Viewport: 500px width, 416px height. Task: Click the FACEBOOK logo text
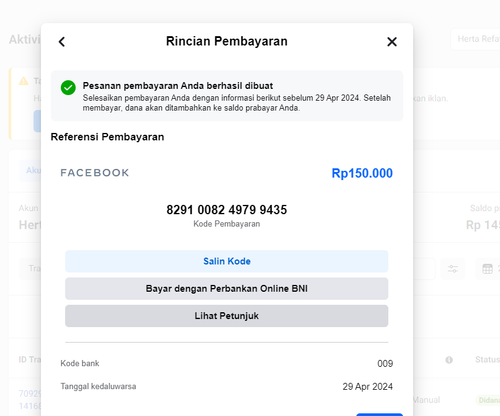(95, 173)
